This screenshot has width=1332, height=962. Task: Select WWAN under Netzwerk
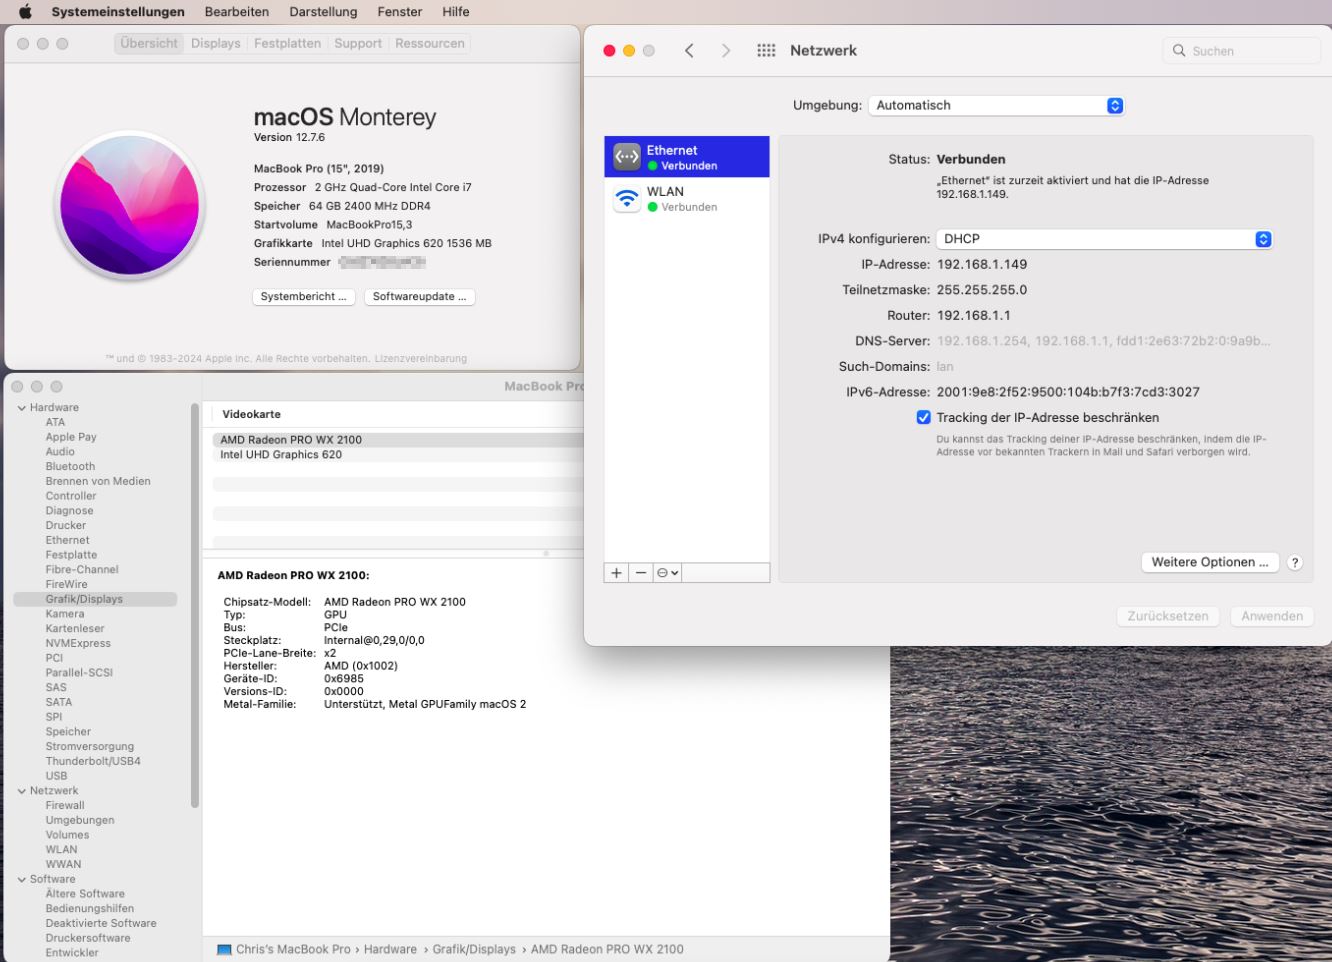[63, 865]
